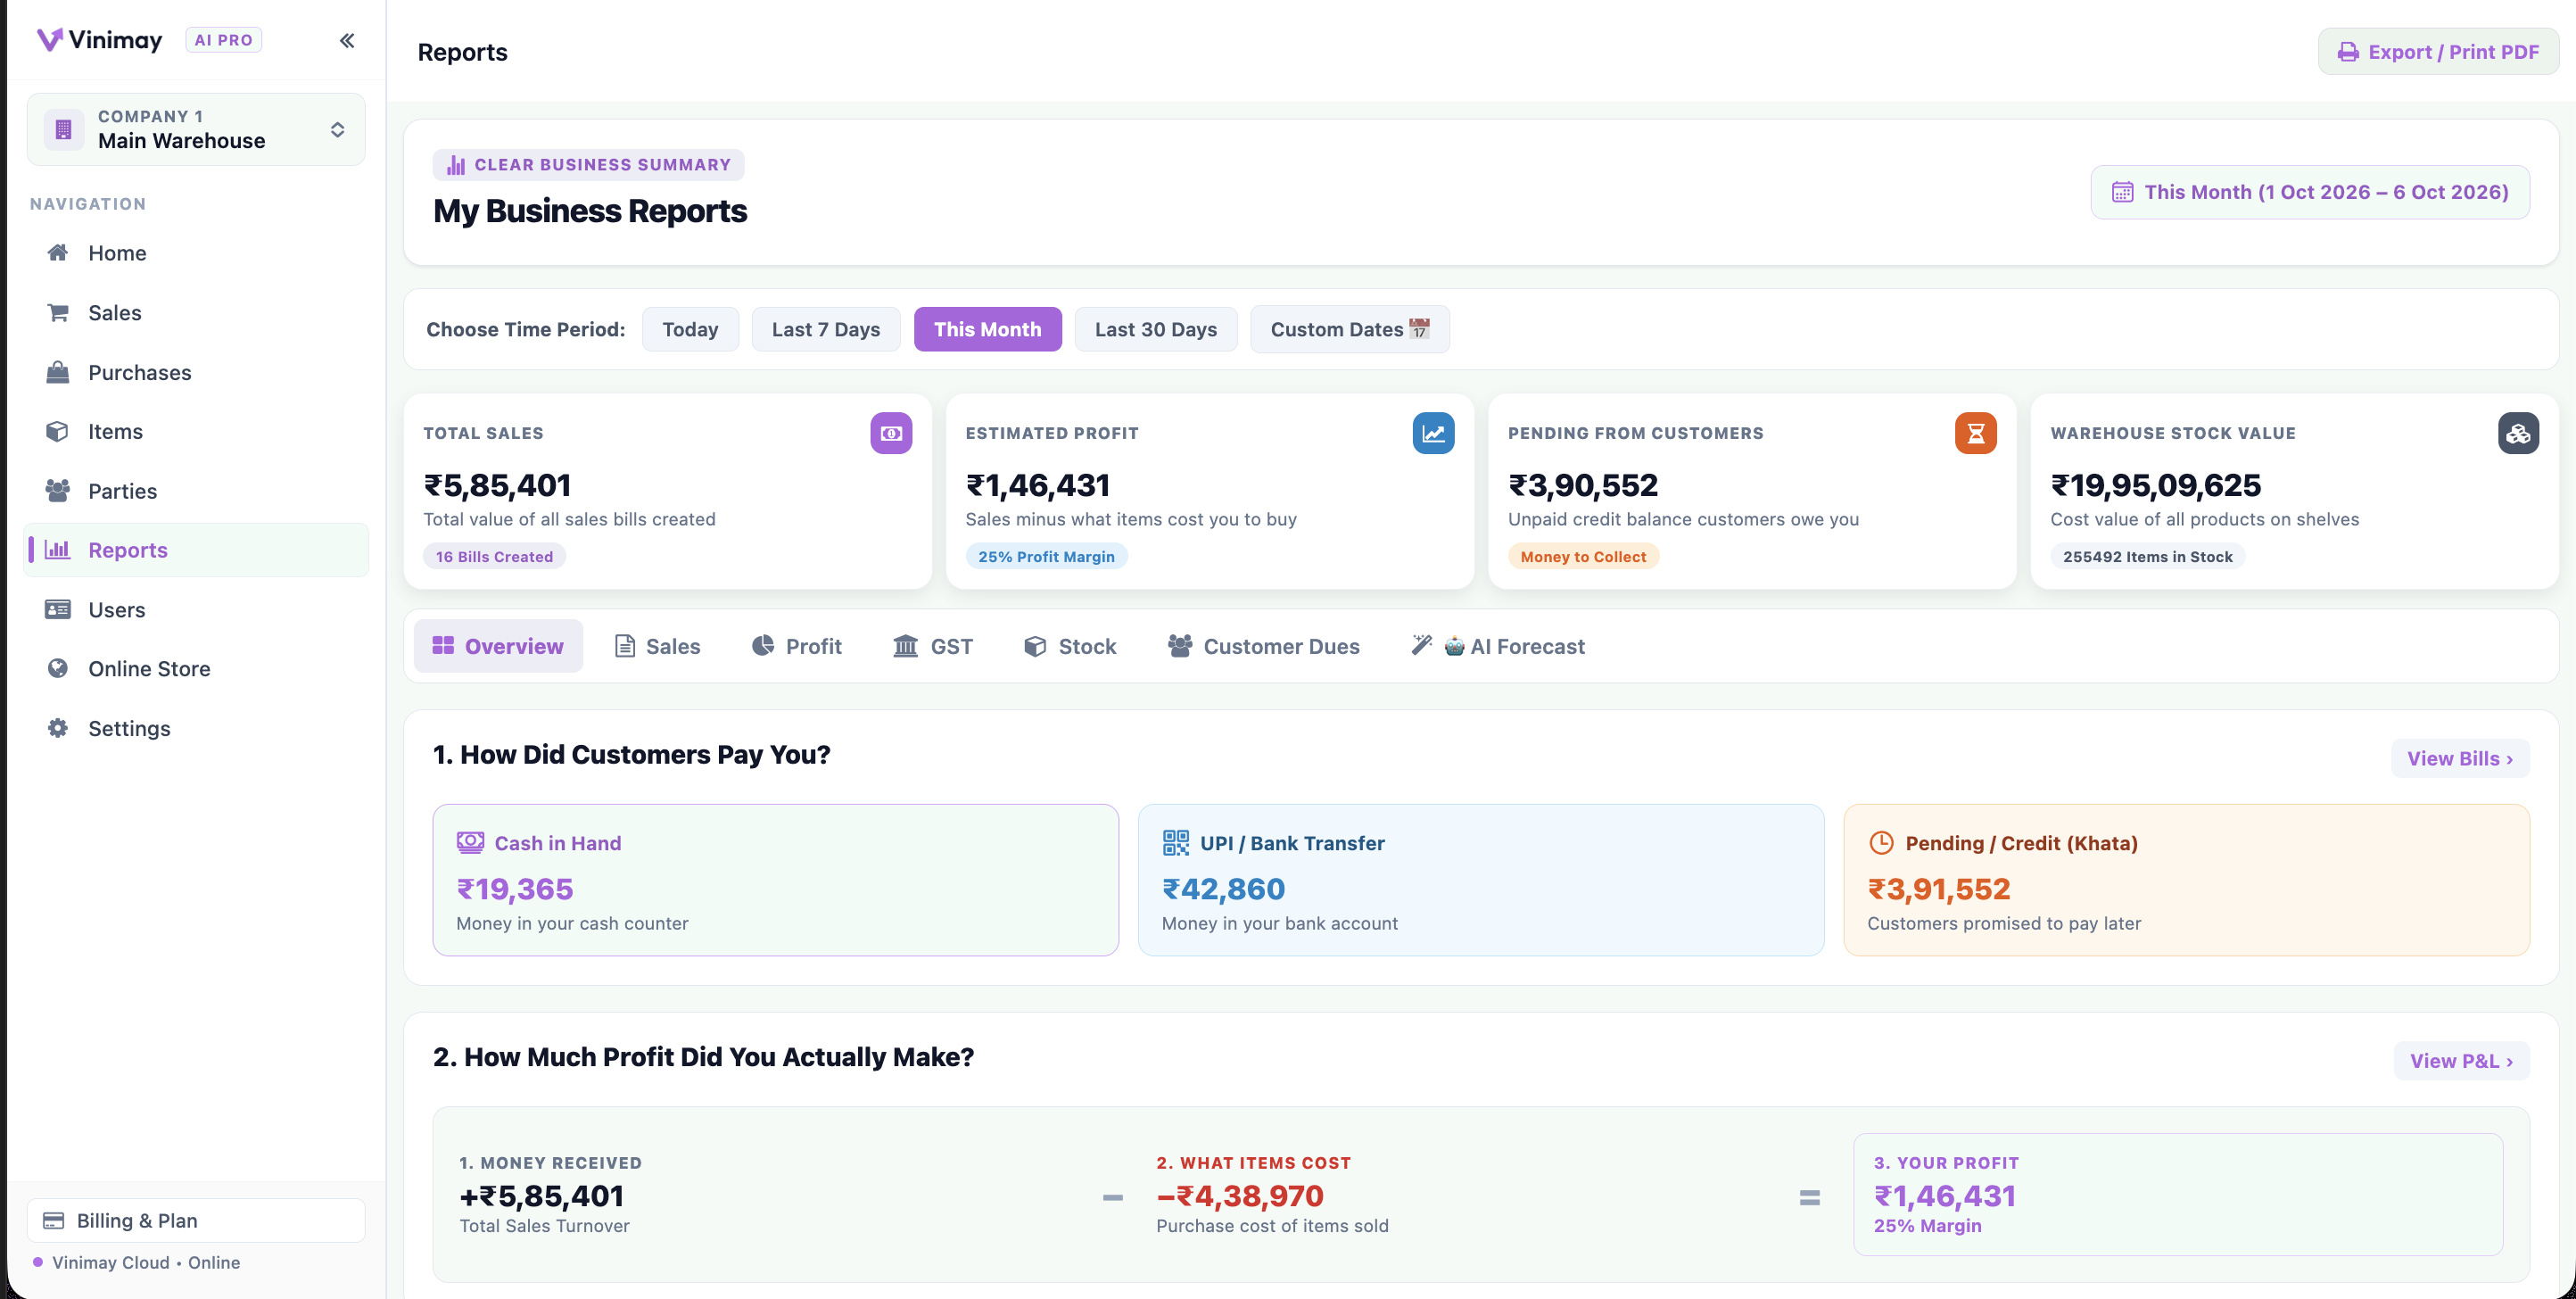Click the 255492 Items in Stock badge

tap(2147, 556)
